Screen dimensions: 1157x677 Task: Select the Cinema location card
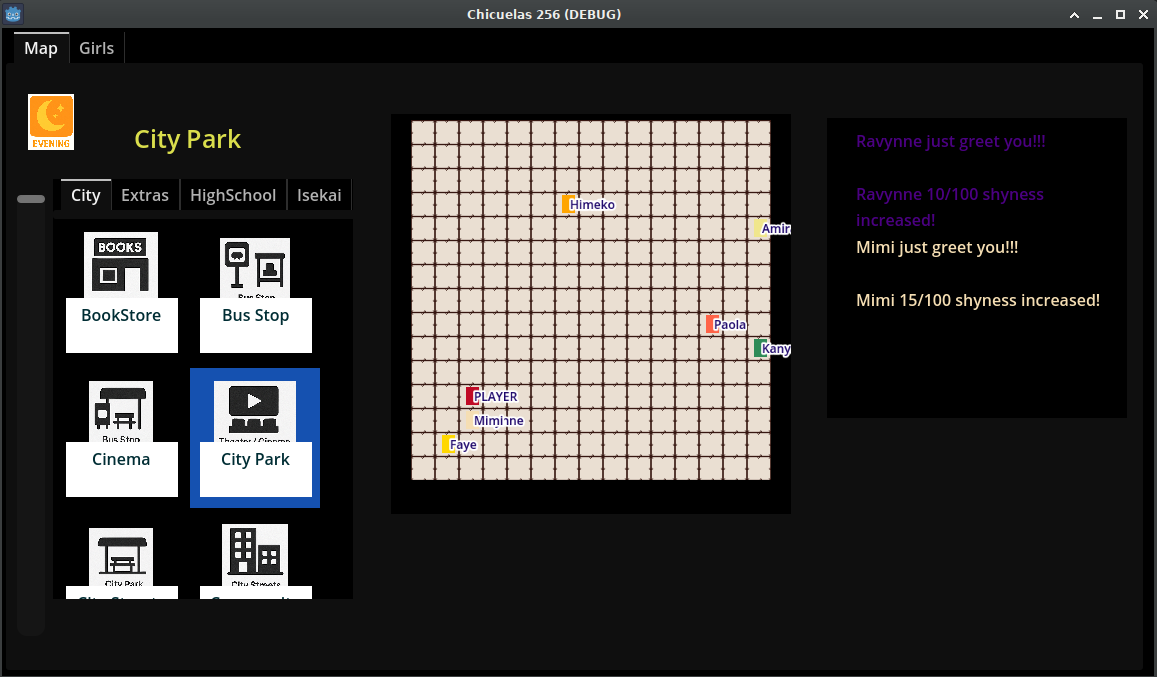pyautogui.click(x=122, y=439)
